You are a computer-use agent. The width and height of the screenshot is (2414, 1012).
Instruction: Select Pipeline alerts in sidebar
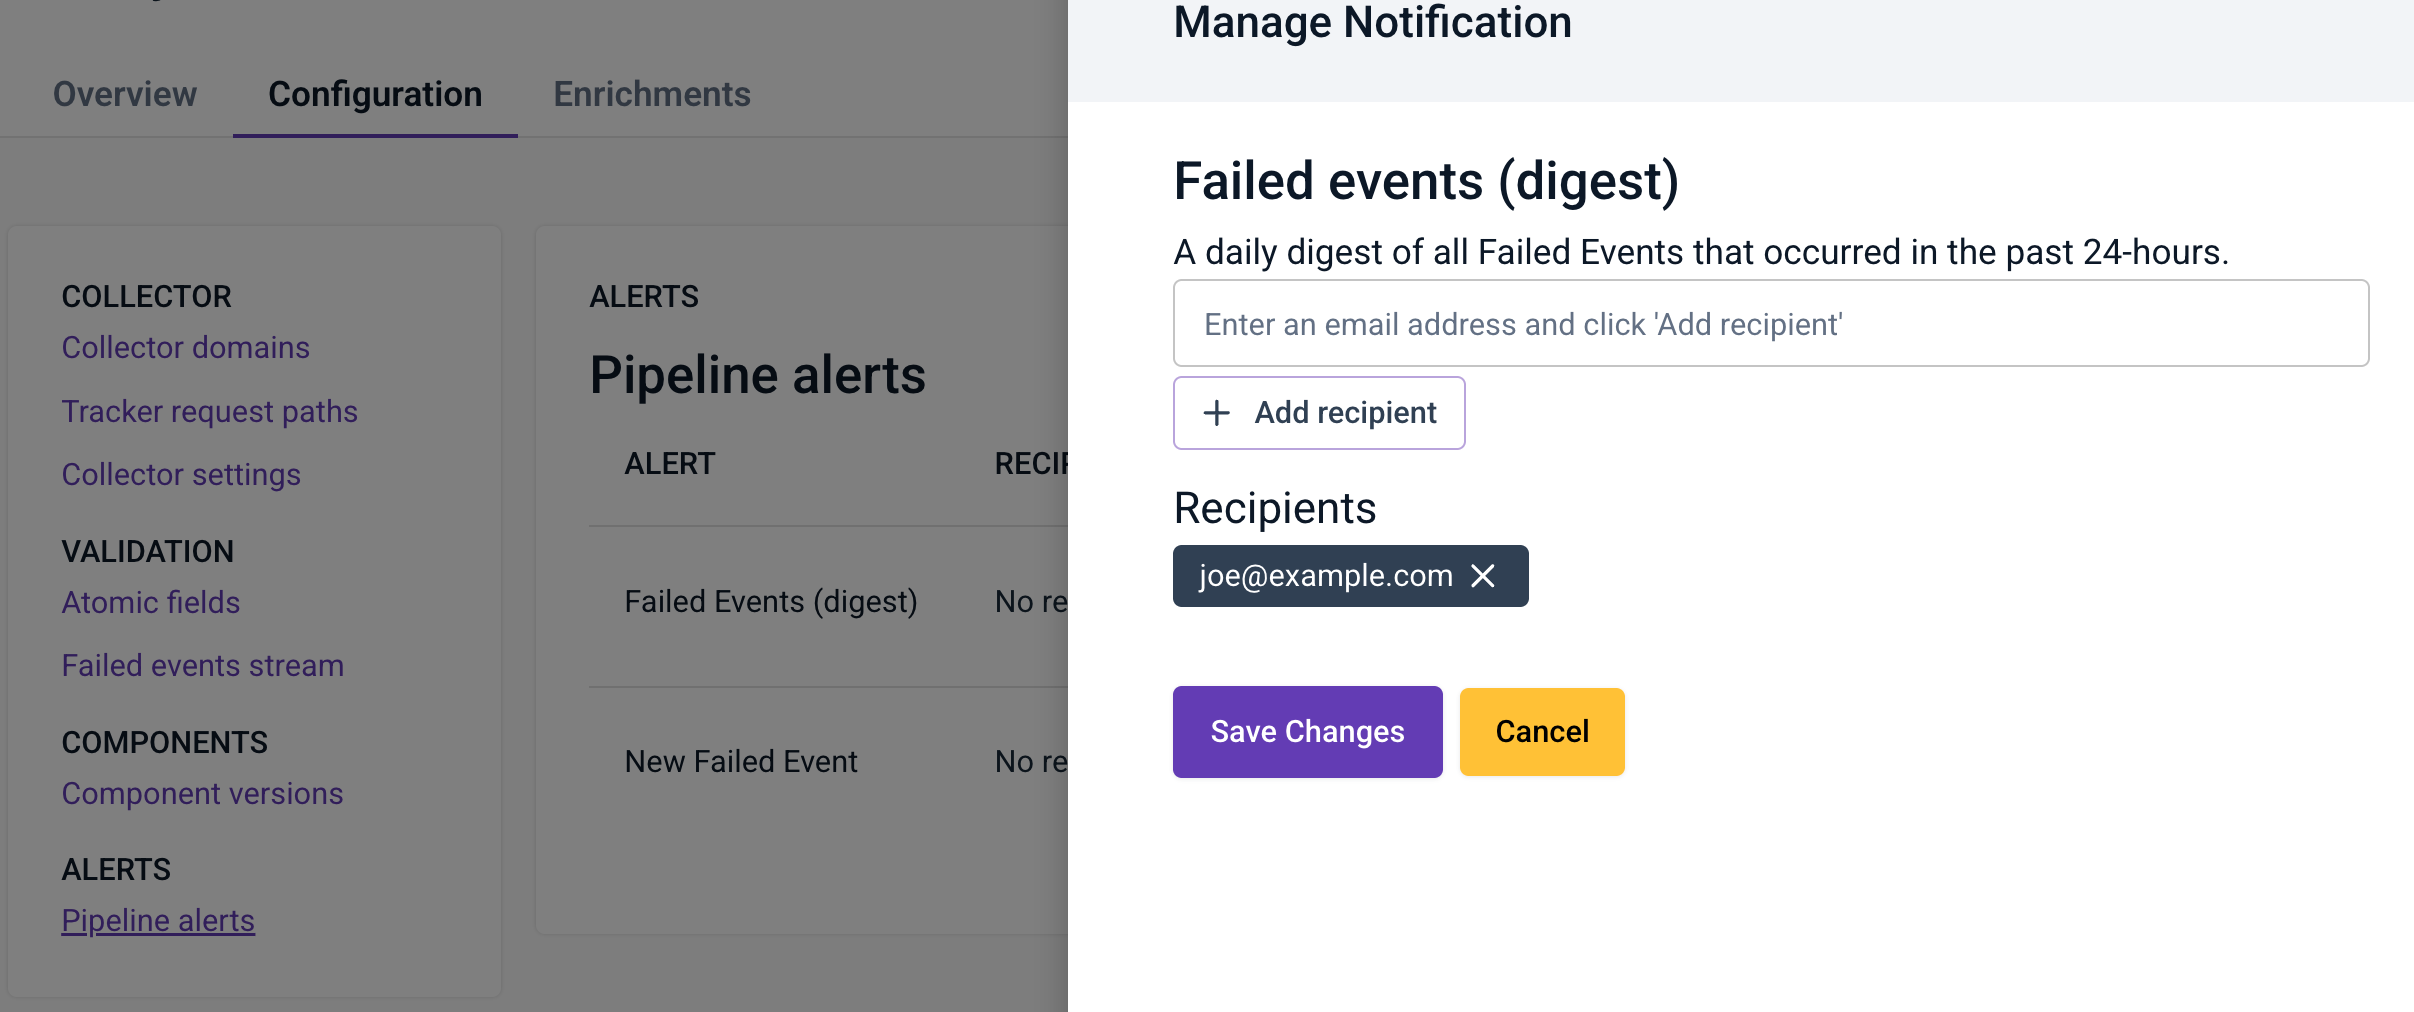(158, 921)
